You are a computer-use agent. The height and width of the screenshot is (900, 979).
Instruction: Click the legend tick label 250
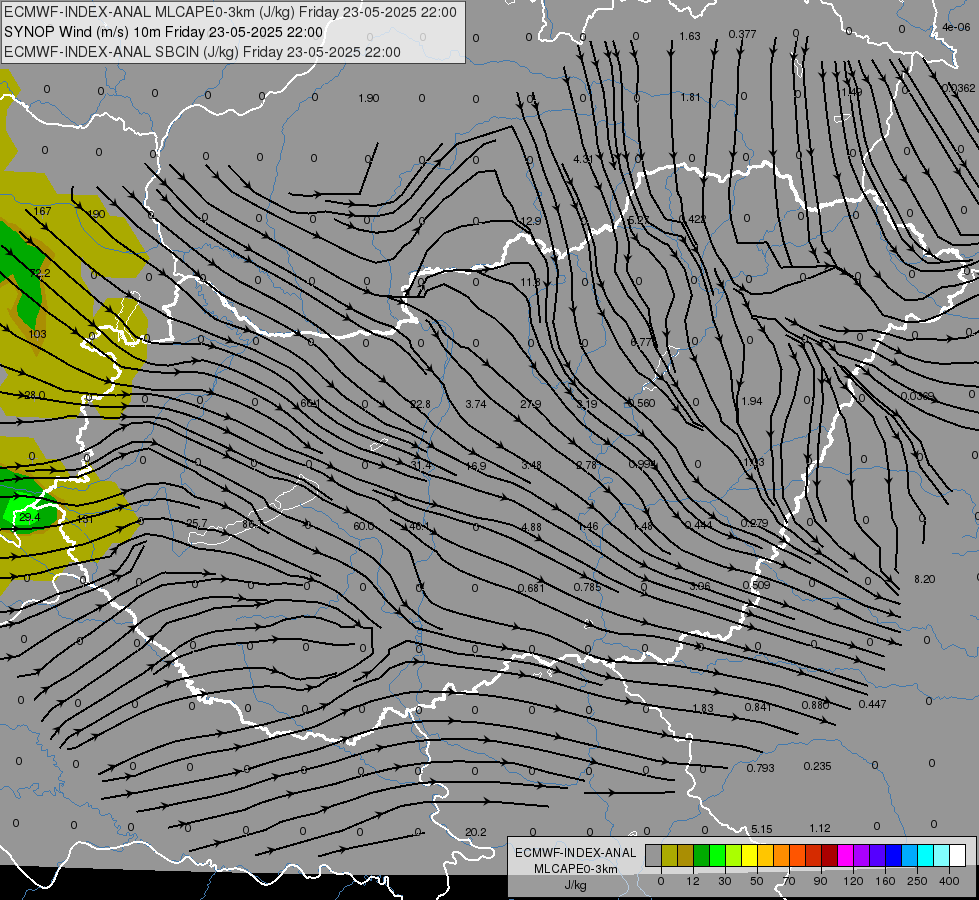917,881
